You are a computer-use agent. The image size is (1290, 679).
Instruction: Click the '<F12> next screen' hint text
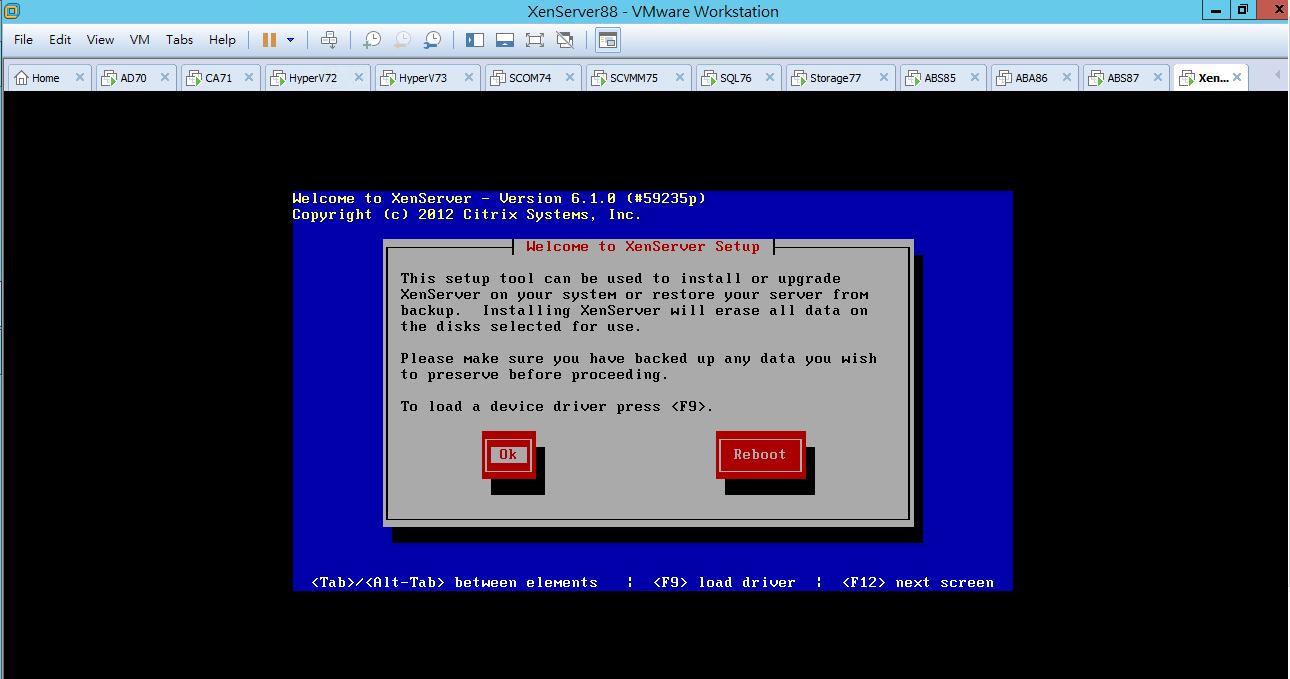pyautogui.click(x=918, y=582)
